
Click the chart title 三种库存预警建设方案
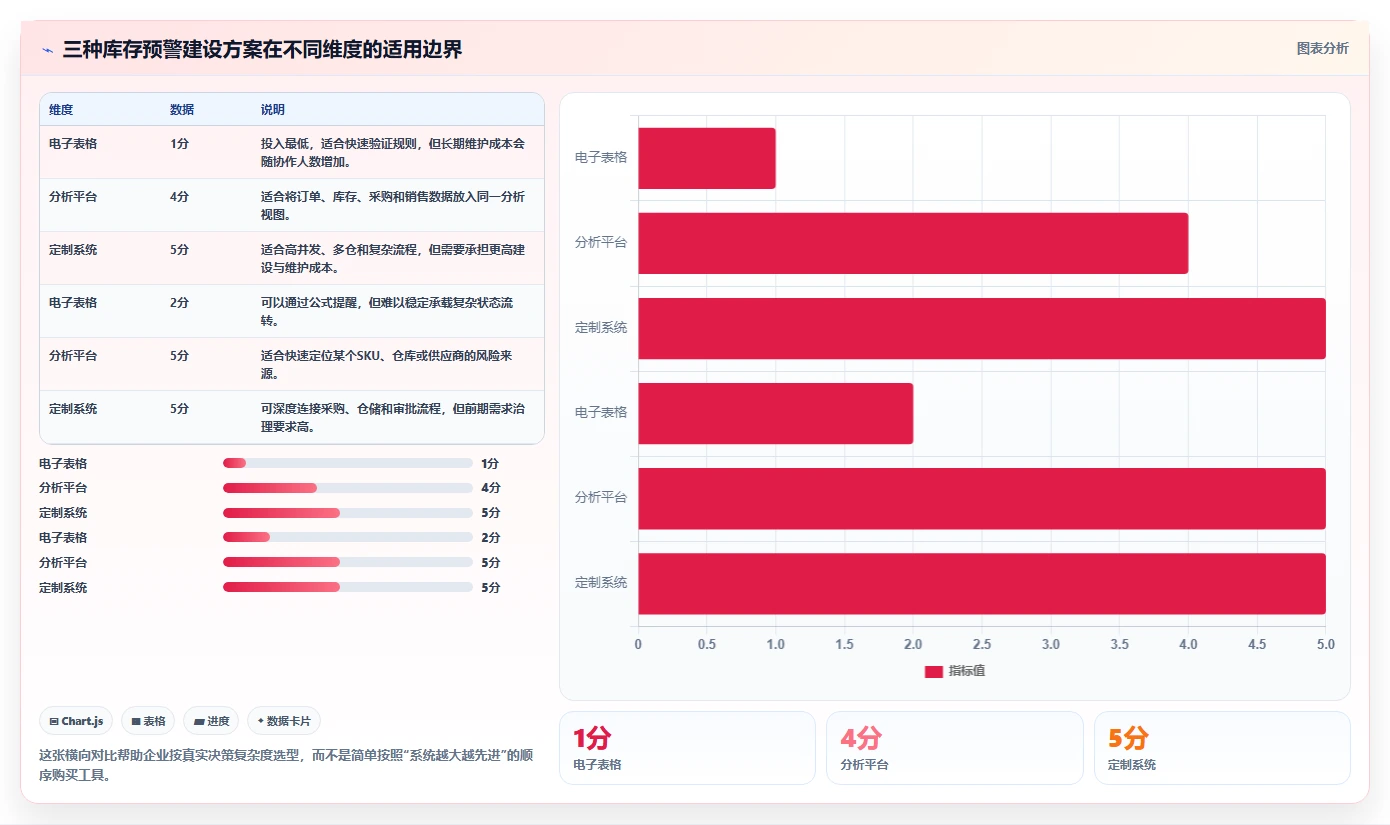coord(262,49)
